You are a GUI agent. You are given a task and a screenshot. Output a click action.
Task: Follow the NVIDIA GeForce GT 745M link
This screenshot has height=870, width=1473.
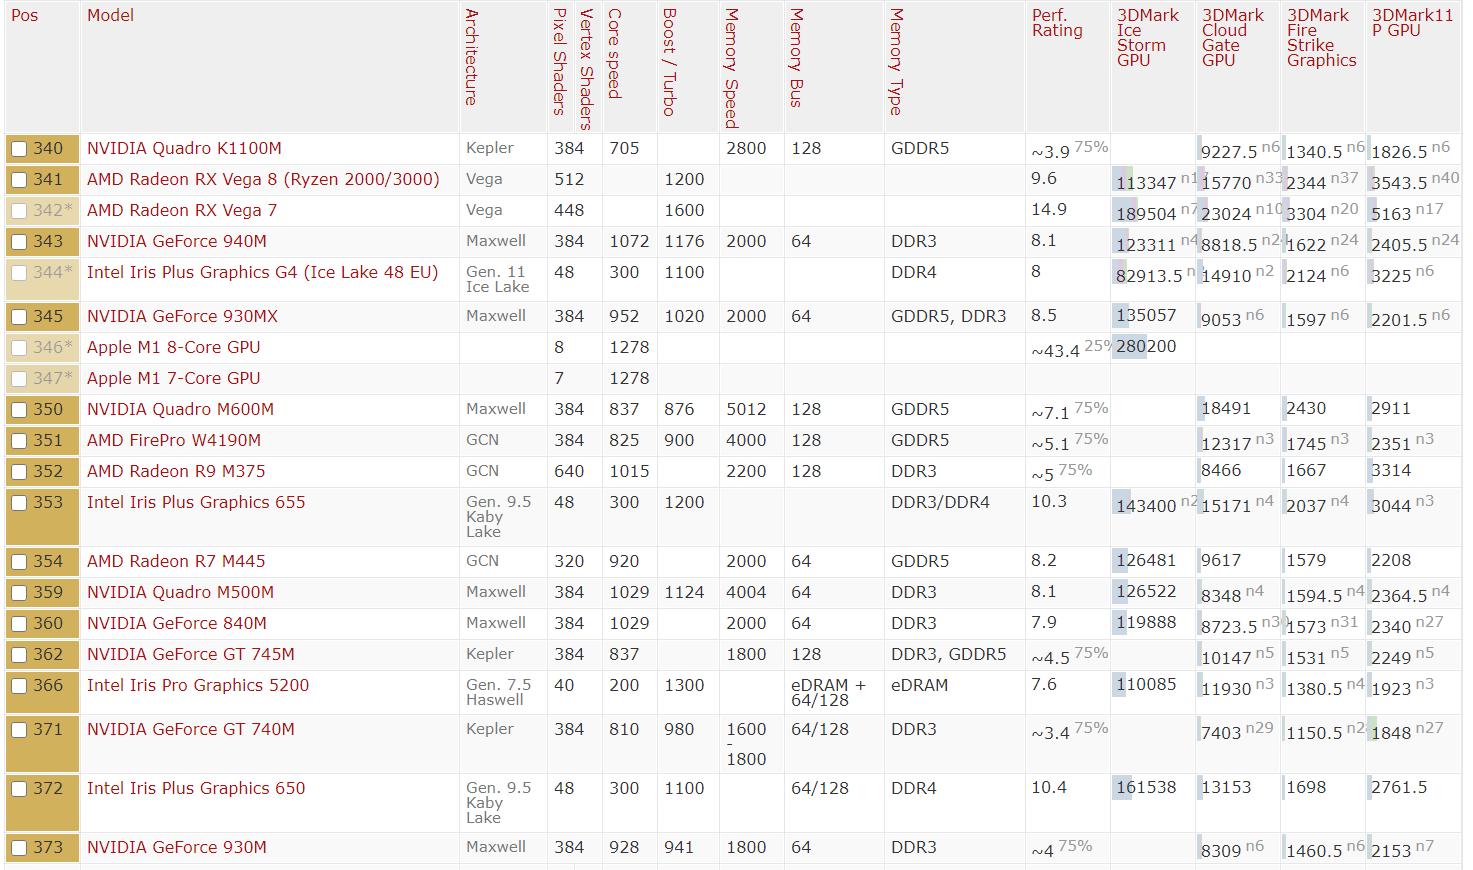[x=191, y=654]
